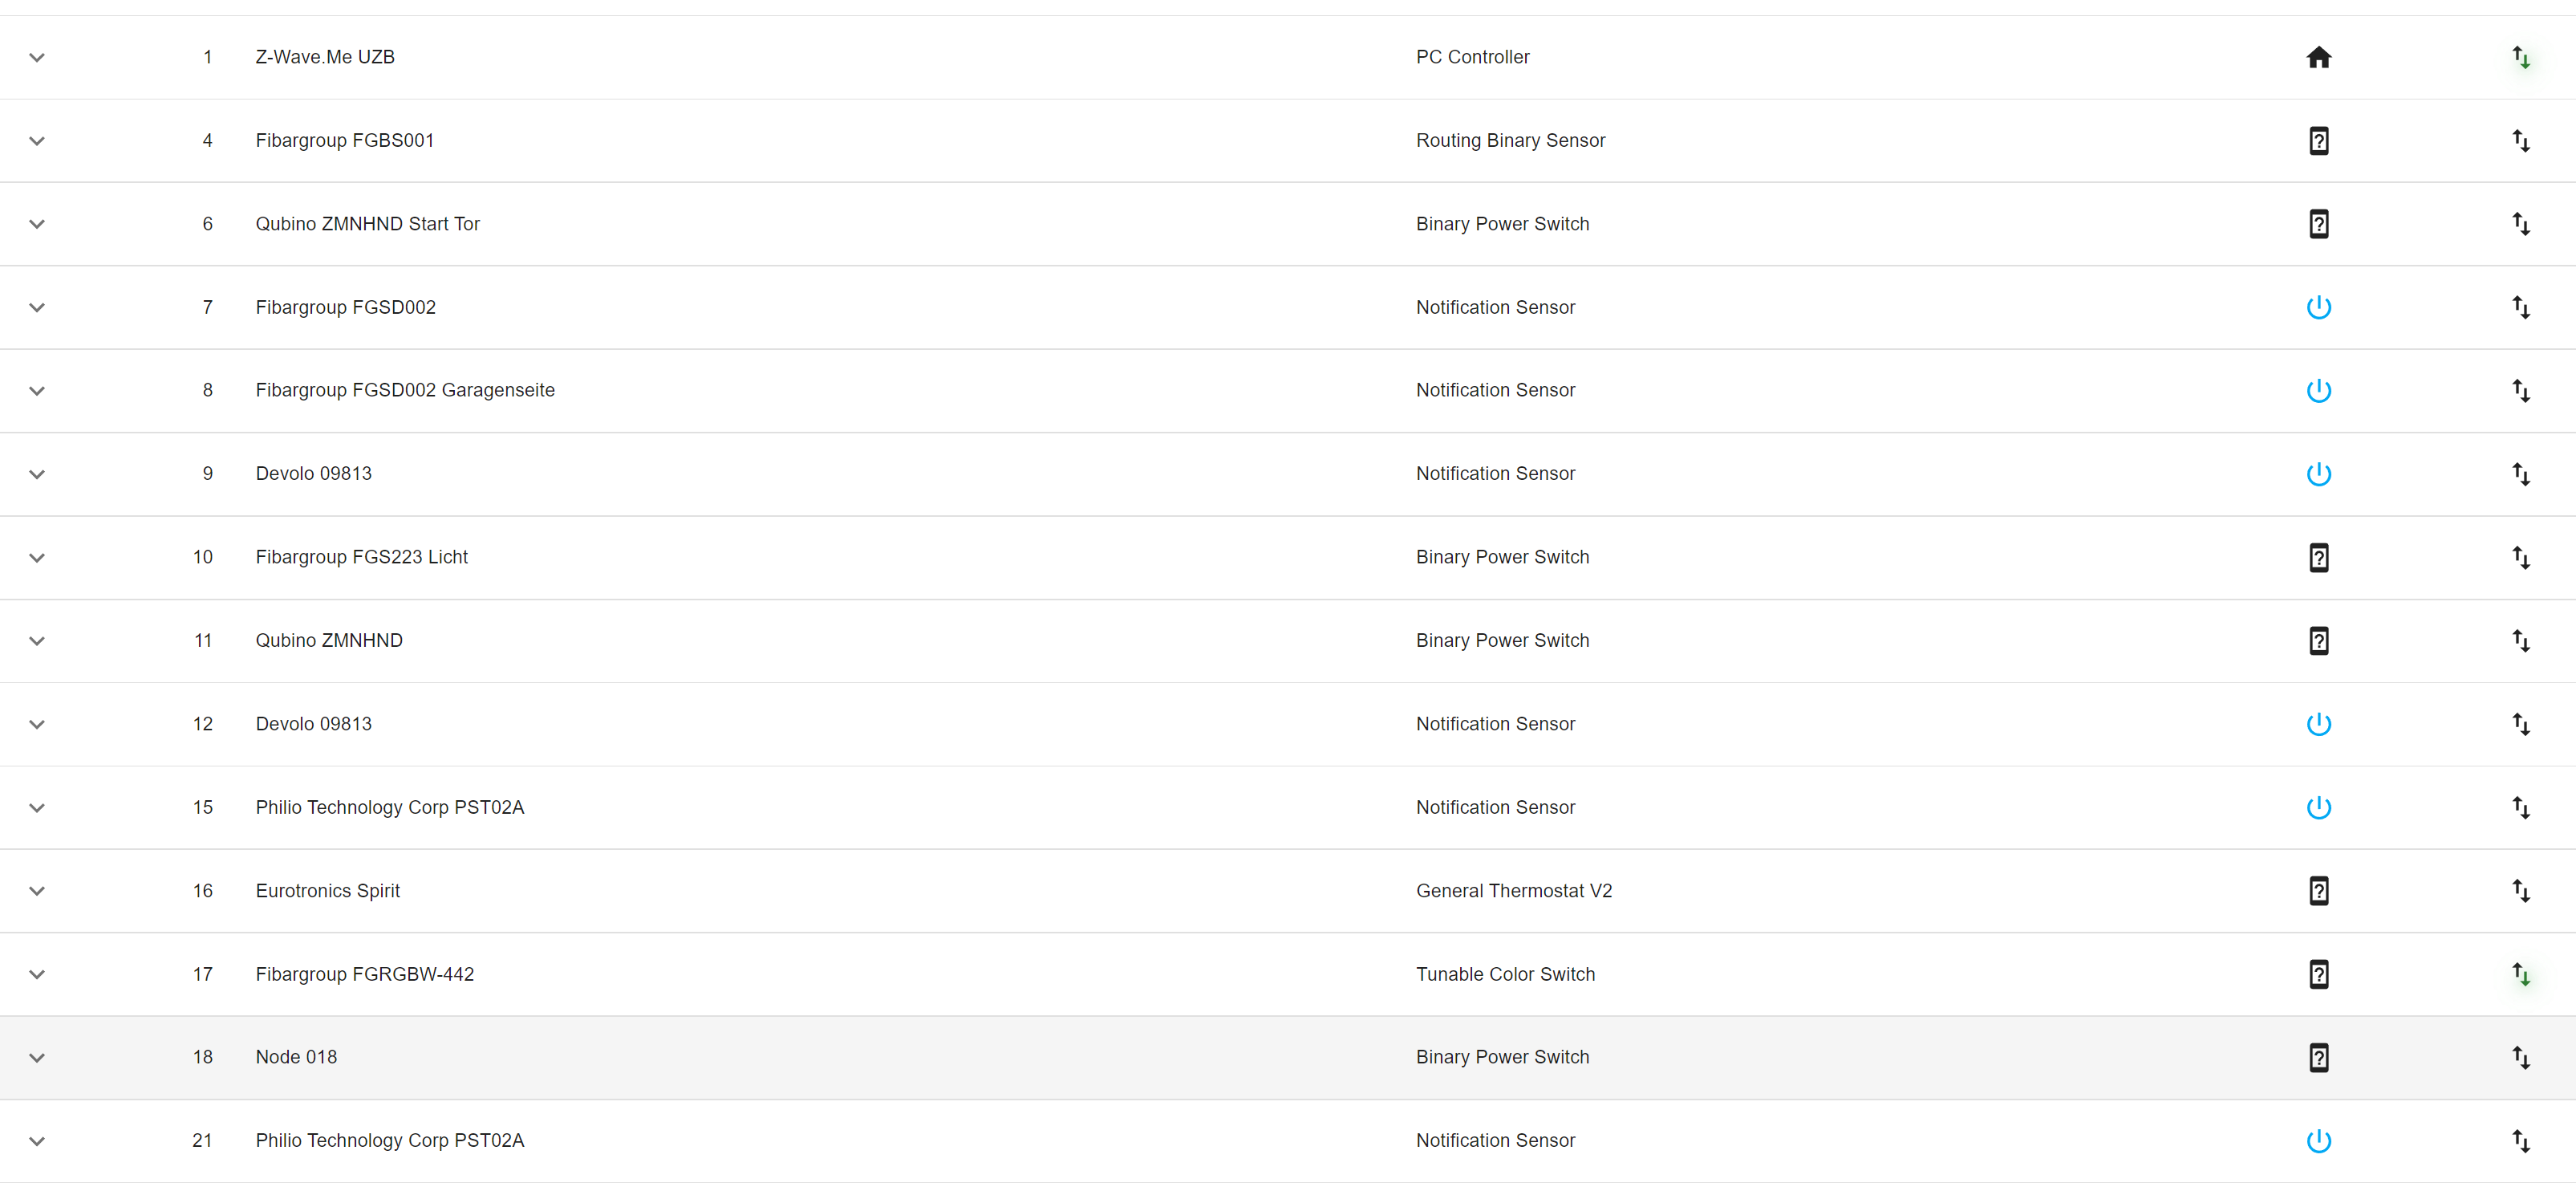
Task: Click the home icon for Z-Wave.Me UZB
Action: [2318, 58]
